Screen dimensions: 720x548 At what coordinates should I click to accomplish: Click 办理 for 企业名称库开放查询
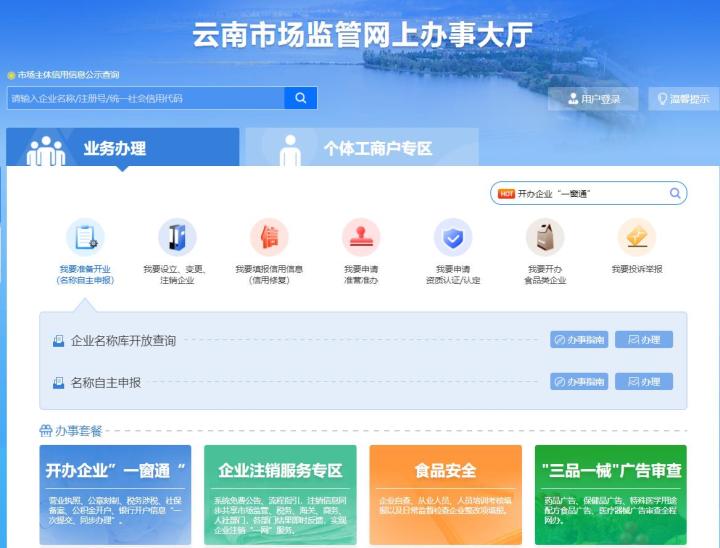pyautogui.click(x=644, y=339)
